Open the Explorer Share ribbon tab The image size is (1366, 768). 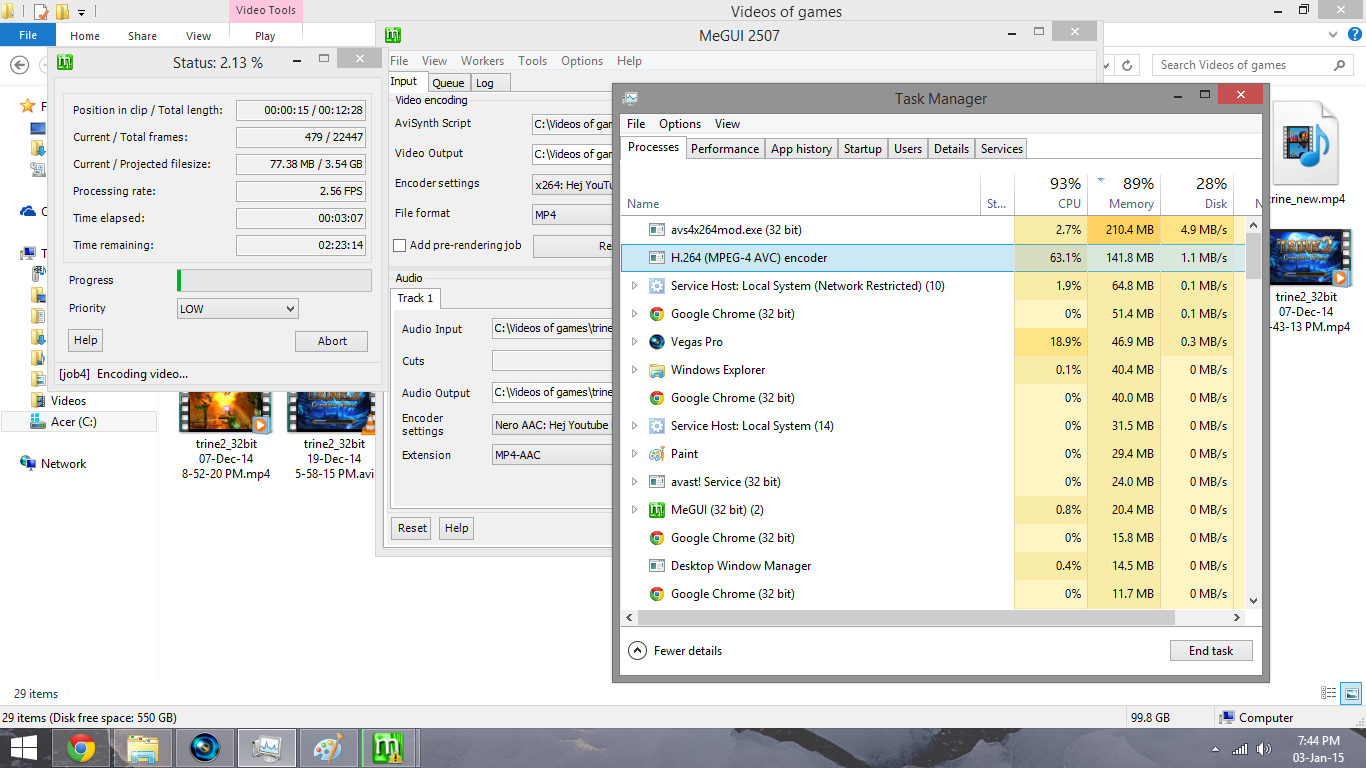coord(142,36)
